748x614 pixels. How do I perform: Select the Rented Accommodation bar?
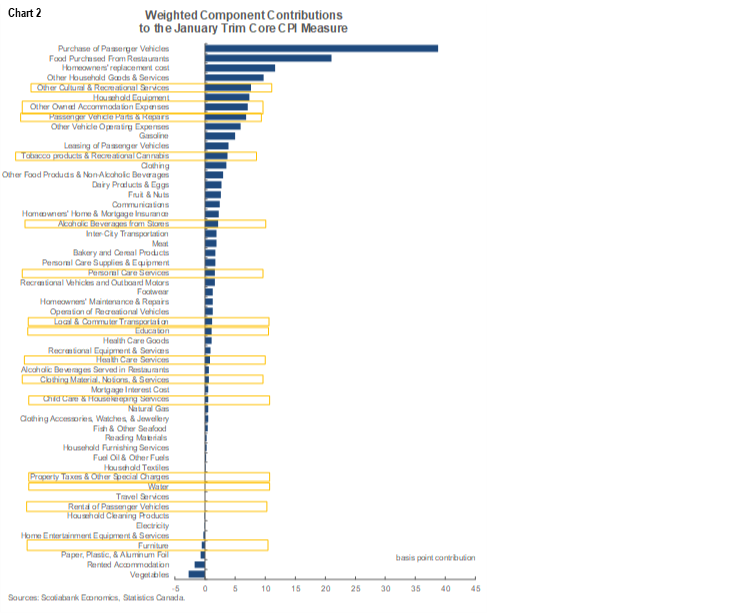(200, 565)
